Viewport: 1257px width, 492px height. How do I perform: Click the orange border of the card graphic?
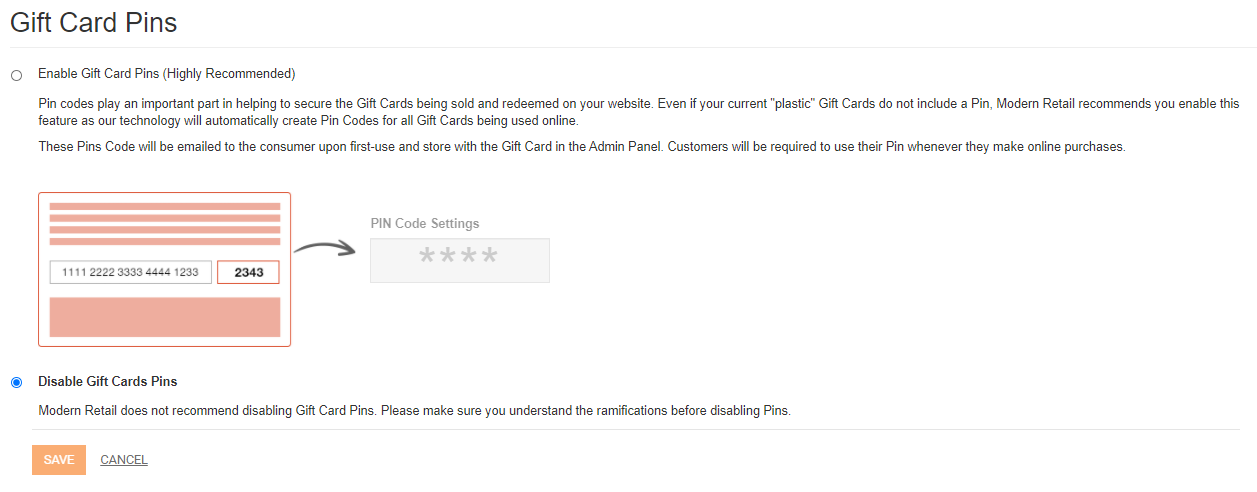[164, 193]
